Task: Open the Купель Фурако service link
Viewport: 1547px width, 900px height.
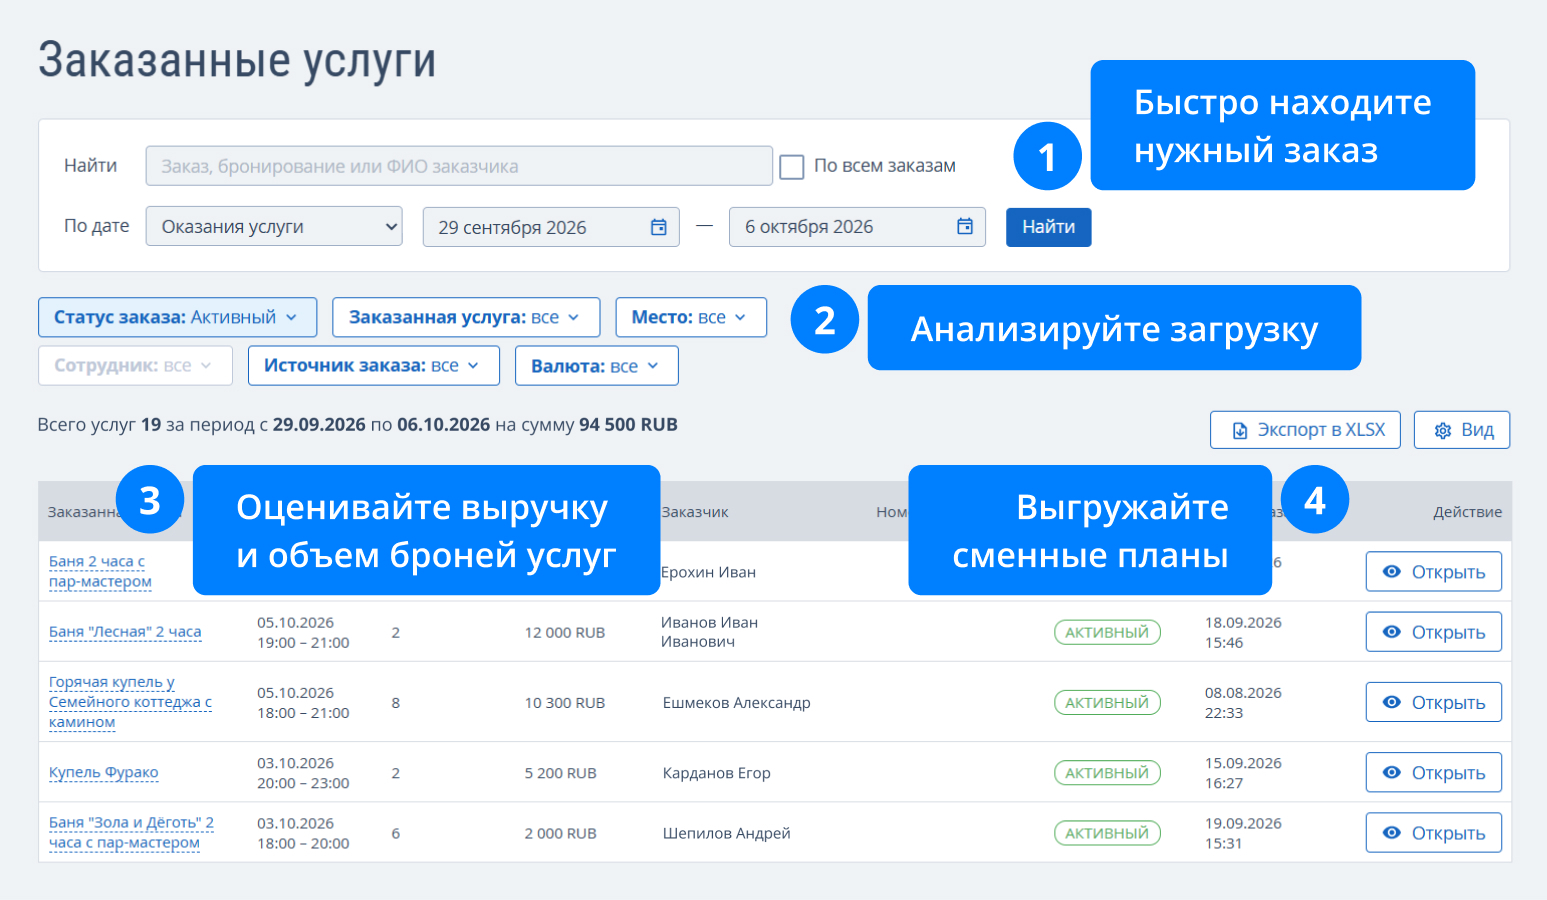Action: tap(104, 772)
